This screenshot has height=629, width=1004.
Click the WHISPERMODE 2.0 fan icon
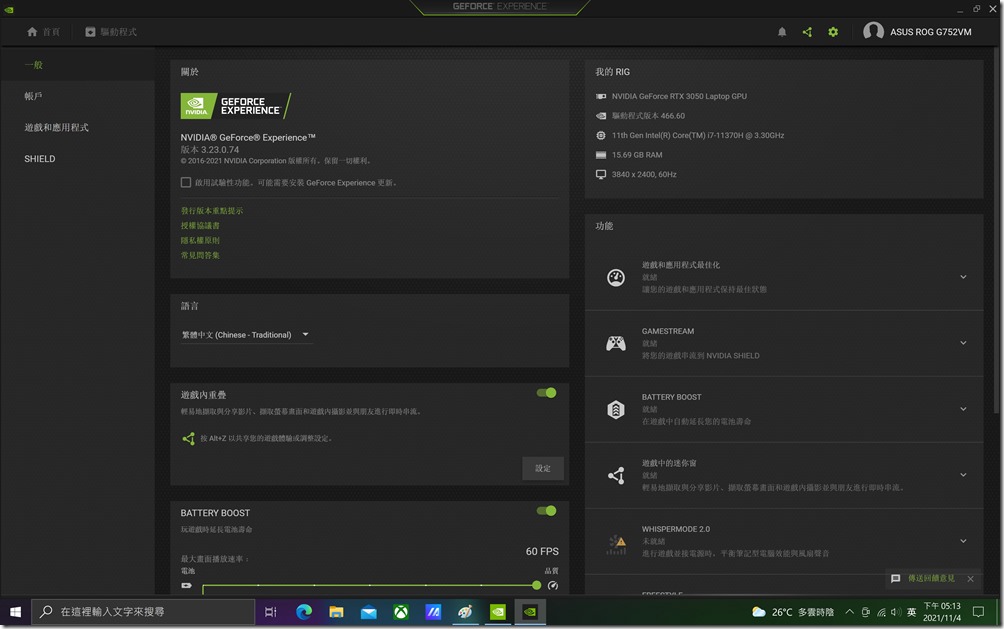(615, 541)
